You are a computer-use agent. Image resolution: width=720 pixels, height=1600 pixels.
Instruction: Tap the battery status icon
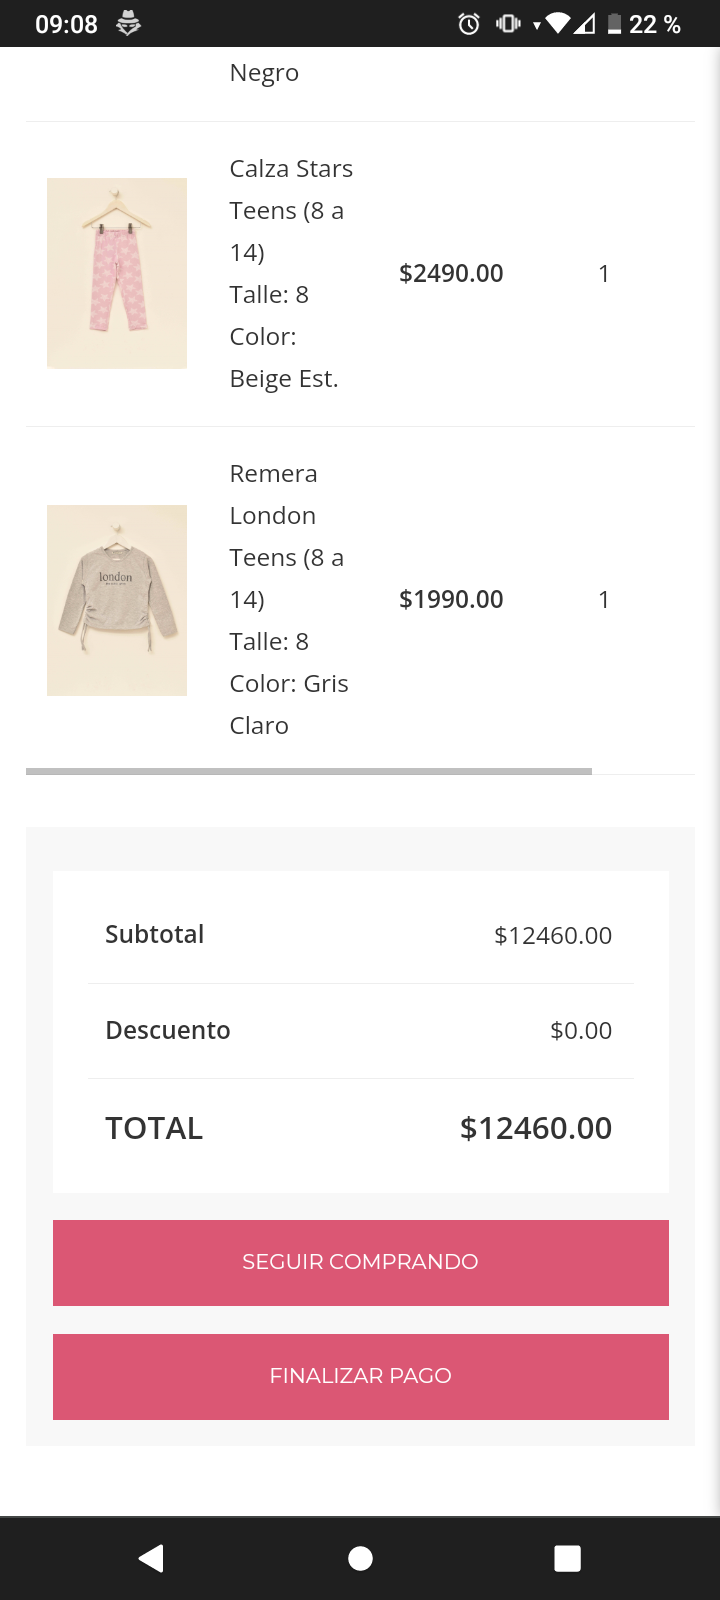614,24
